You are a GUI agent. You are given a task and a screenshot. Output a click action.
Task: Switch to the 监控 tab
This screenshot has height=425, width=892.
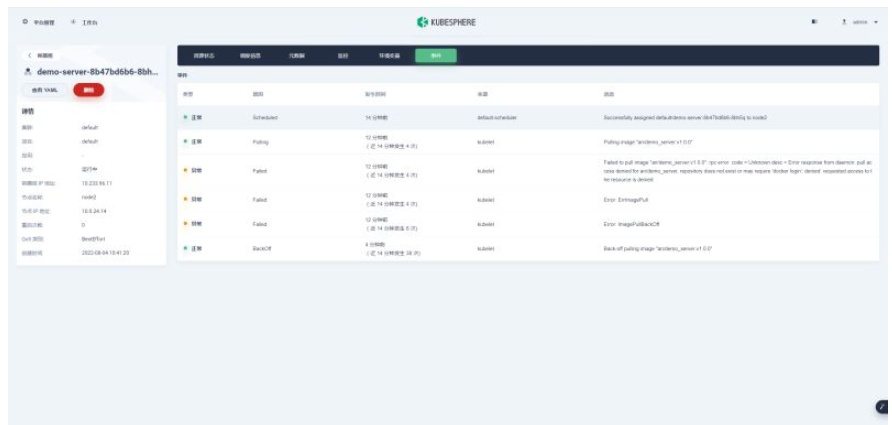[342, 56]
